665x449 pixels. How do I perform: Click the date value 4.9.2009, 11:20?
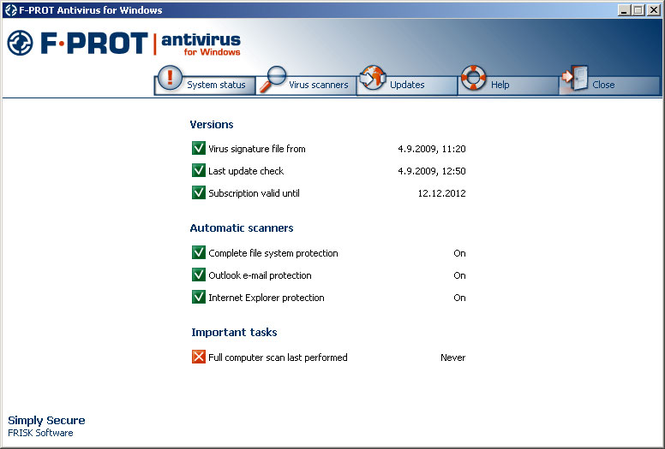[432, 149]
